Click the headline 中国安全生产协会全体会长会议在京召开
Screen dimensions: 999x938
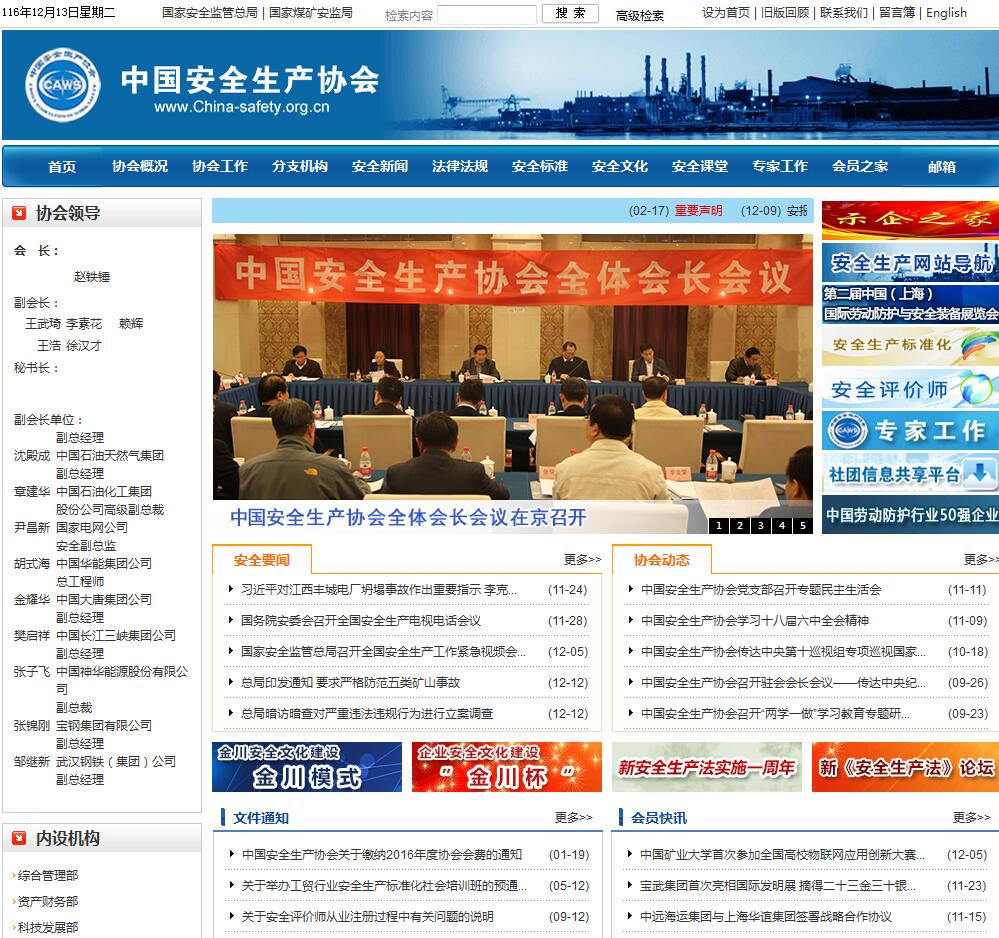408,517
